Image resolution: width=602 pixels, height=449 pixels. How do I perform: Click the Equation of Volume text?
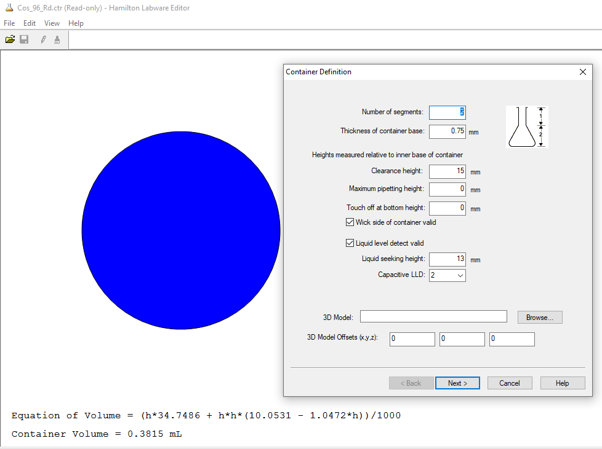pos(206,416)
